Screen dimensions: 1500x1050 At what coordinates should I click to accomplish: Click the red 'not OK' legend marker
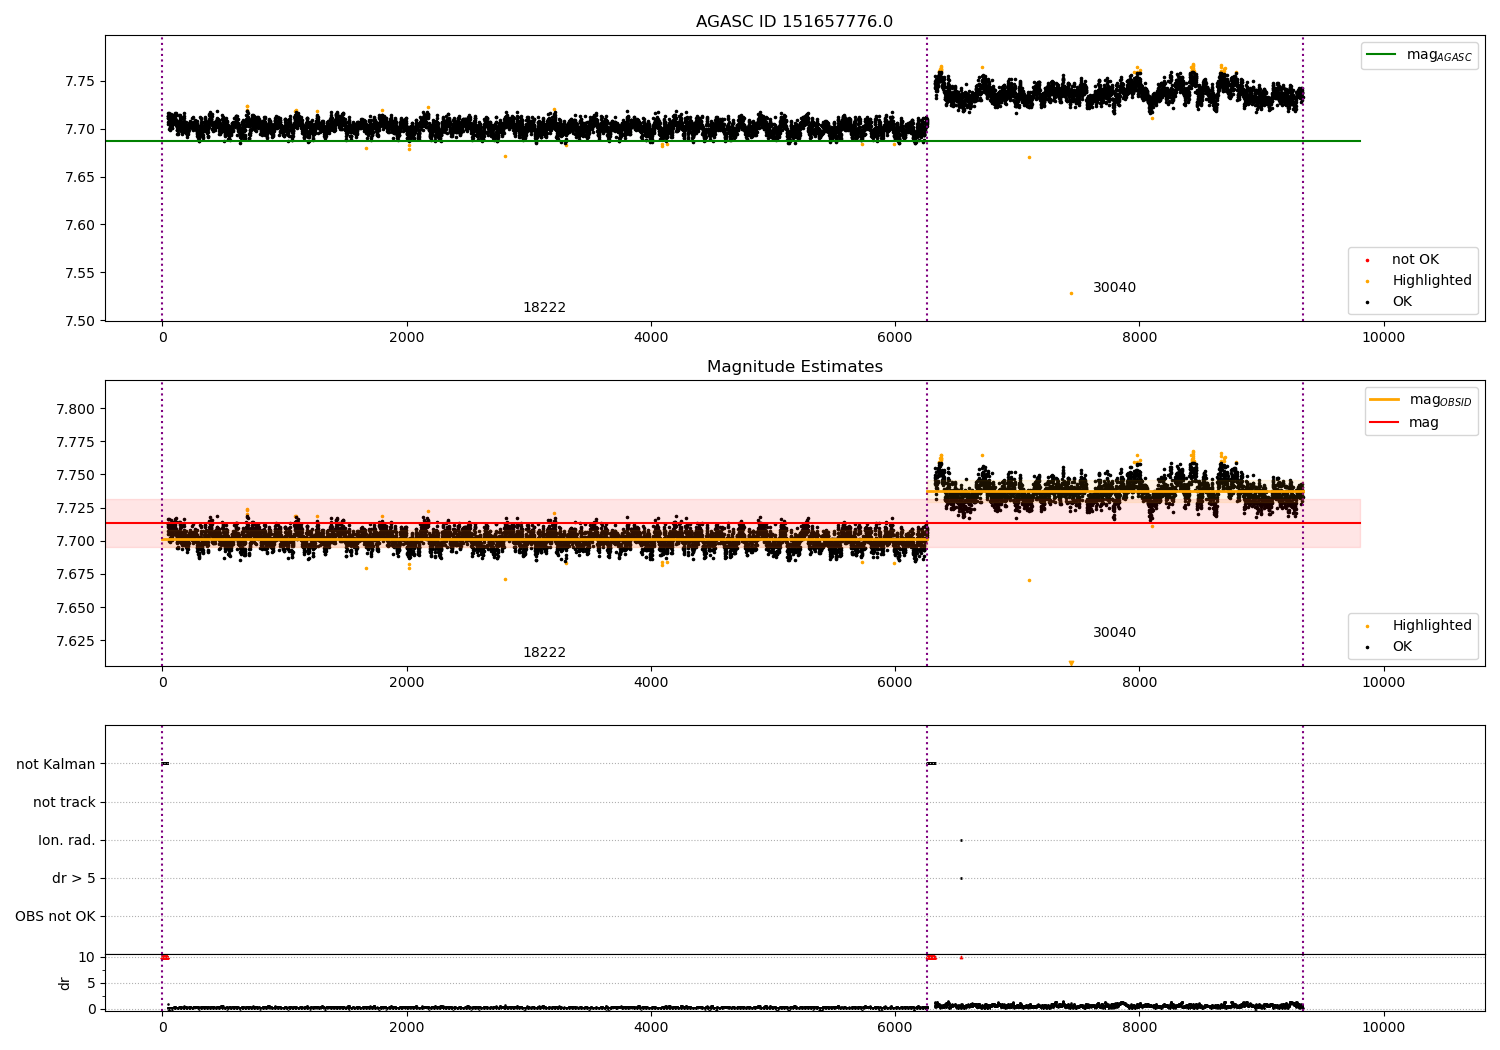click(1367, 260)
